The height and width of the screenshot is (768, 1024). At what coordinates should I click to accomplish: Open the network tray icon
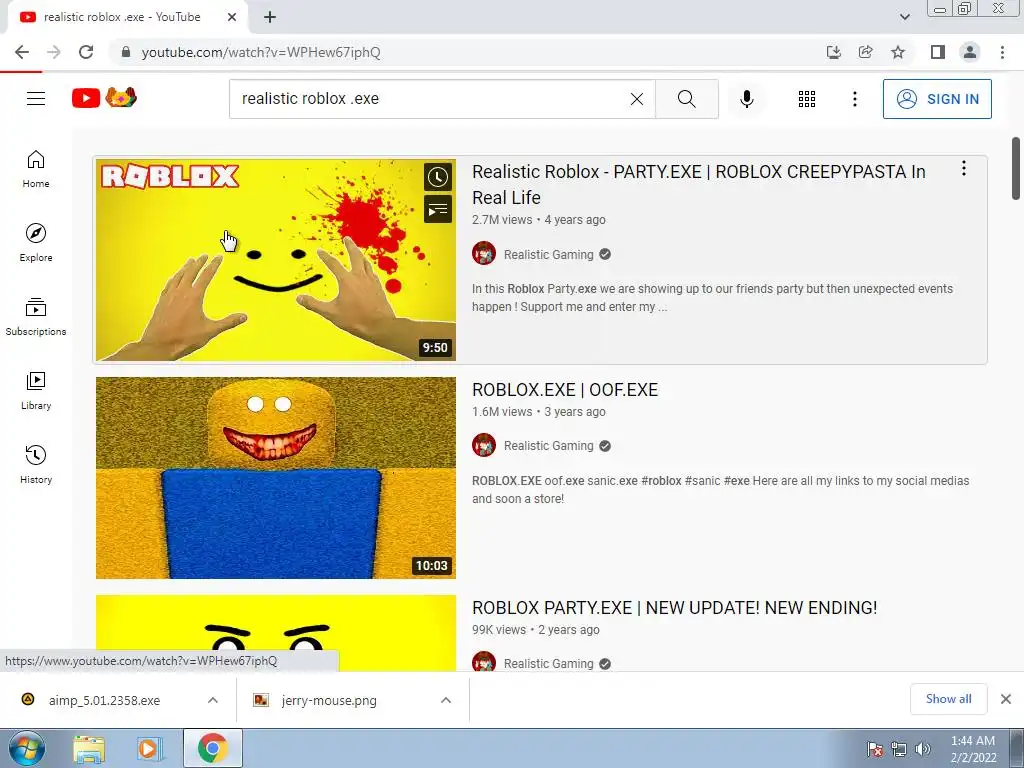click(899, 749)
